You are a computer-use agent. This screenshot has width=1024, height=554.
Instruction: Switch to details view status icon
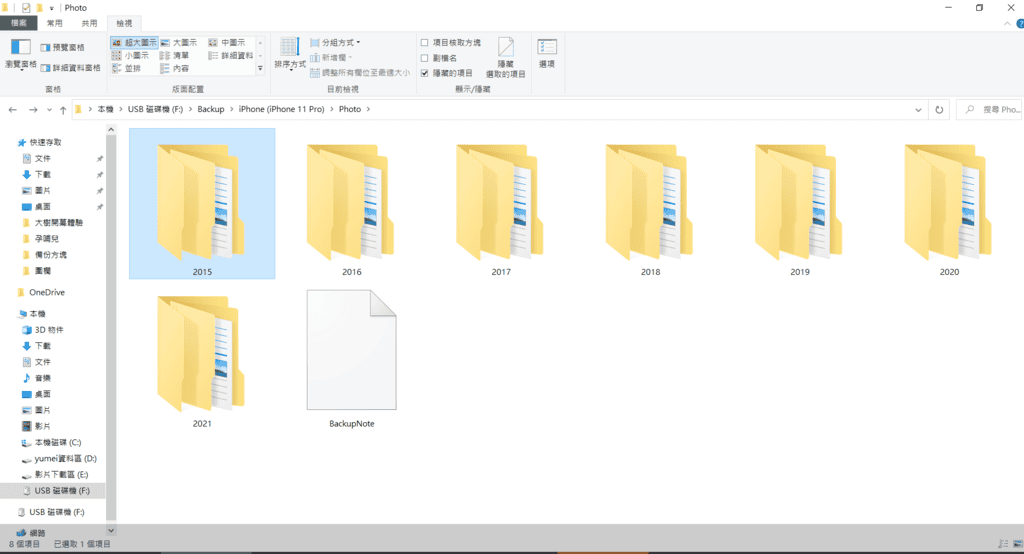click(1003, 544)
